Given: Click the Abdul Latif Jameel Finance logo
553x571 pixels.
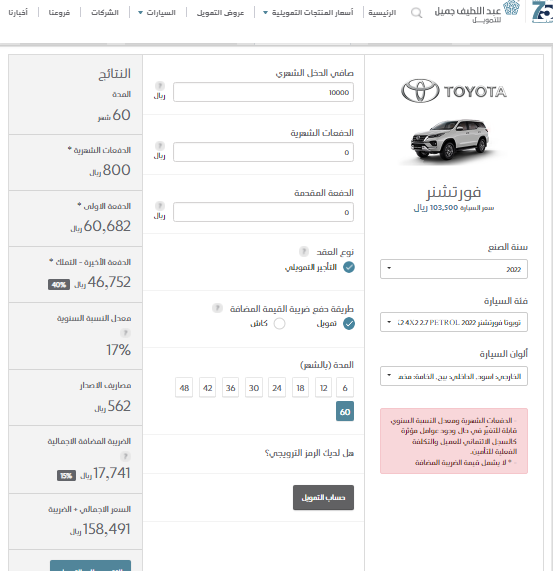Looking at the screenshot, I should point(477,12).
